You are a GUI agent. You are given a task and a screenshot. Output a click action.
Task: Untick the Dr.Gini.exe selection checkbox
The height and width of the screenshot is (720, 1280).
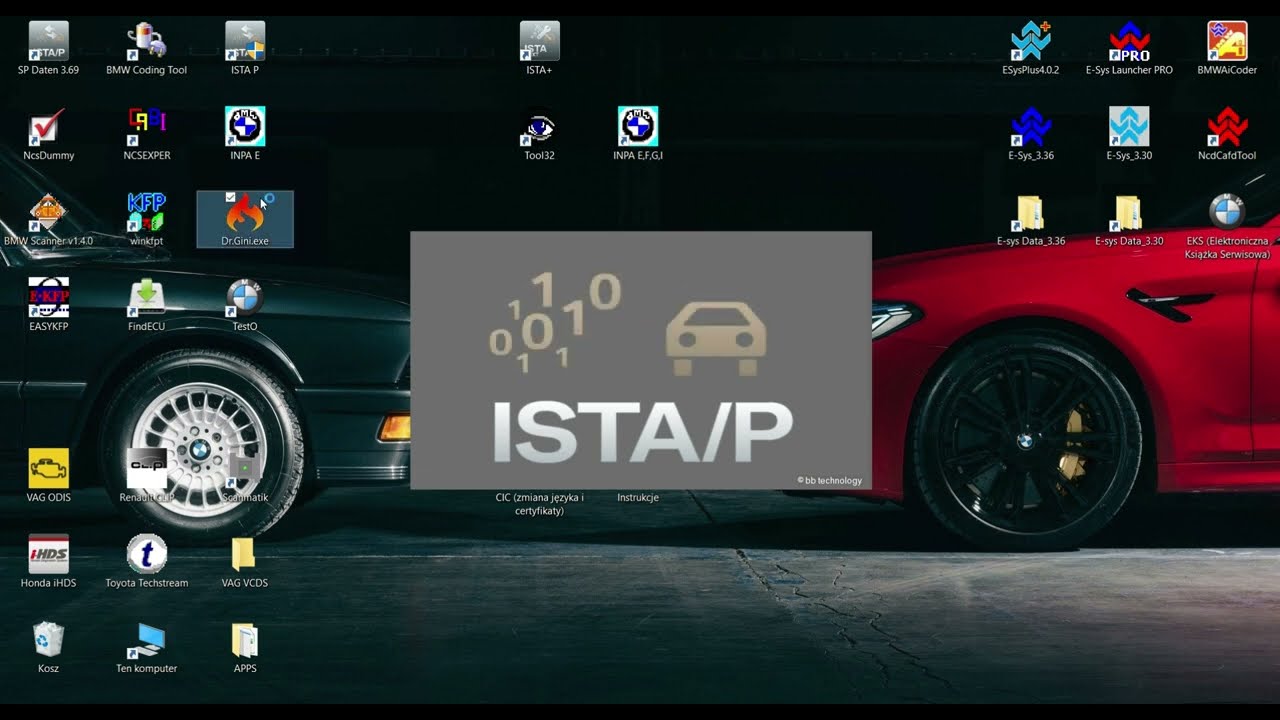click(x=231, y=198)
